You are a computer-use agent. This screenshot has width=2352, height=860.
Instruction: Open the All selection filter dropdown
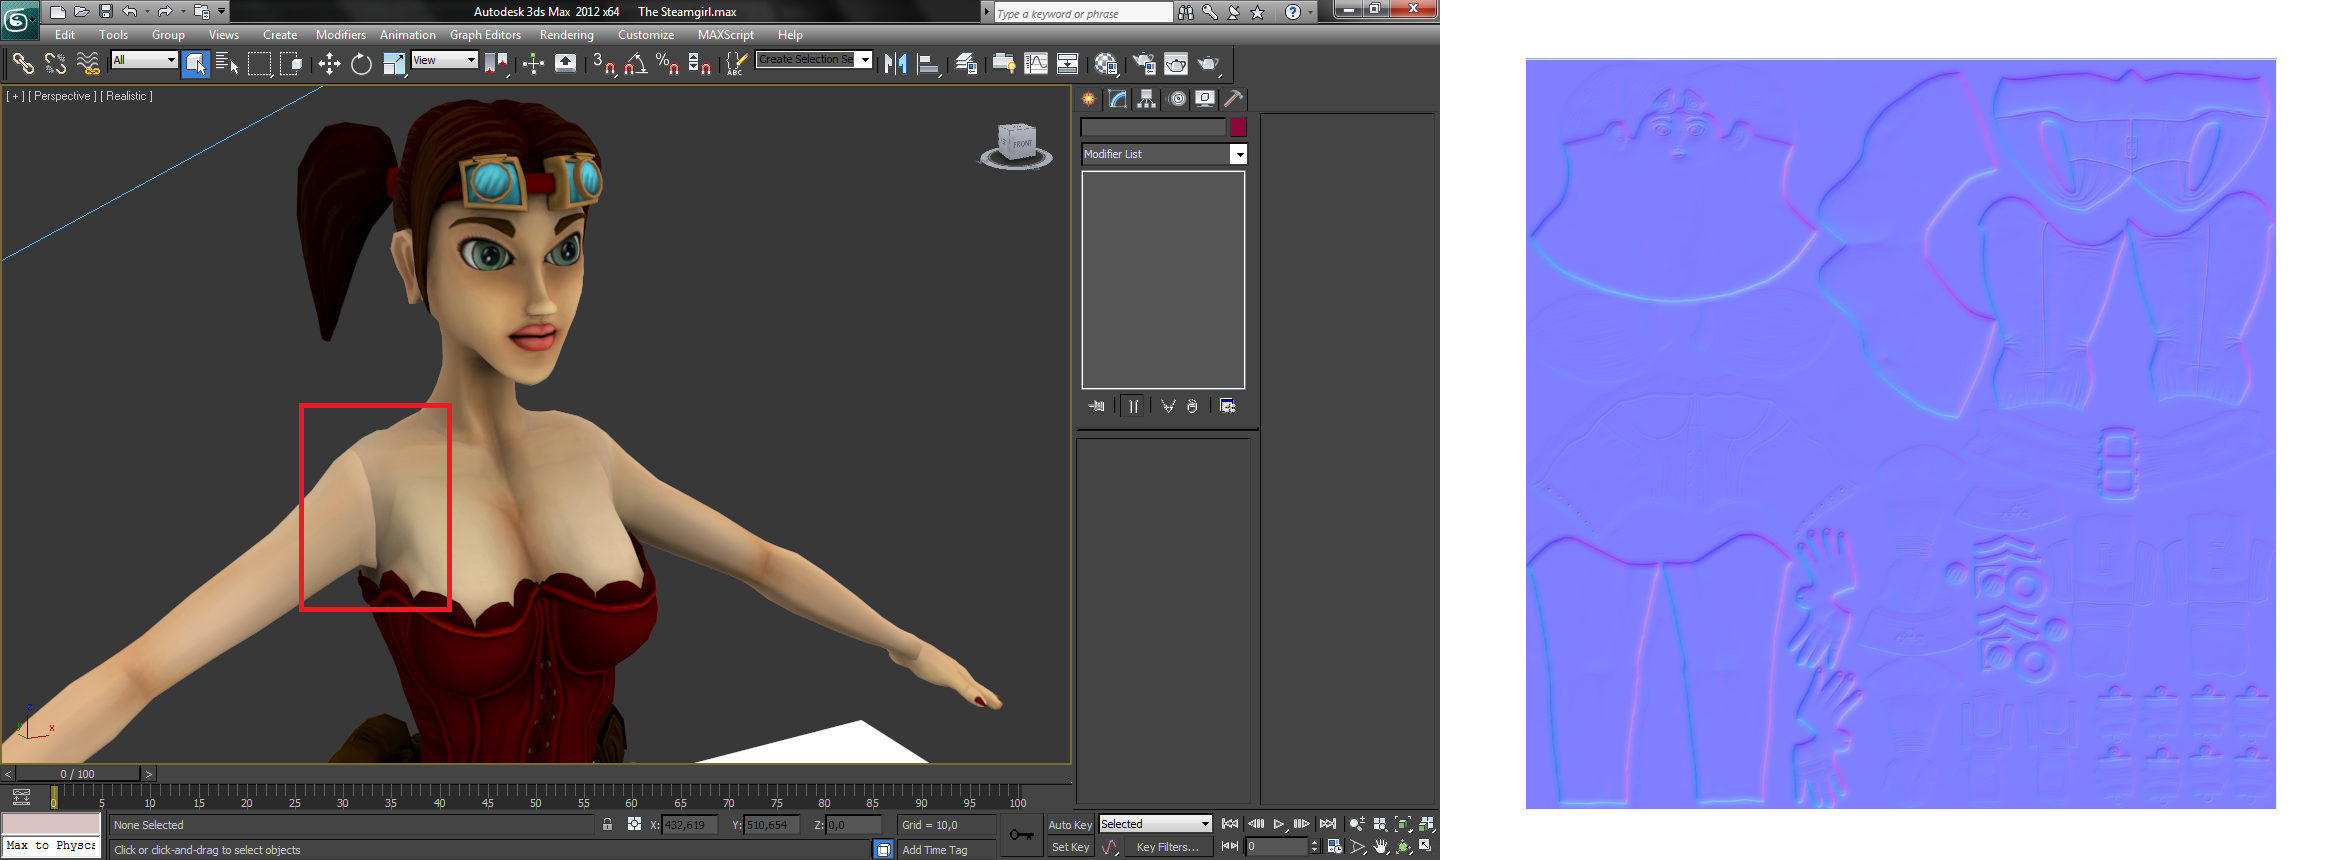click(144, 60)
